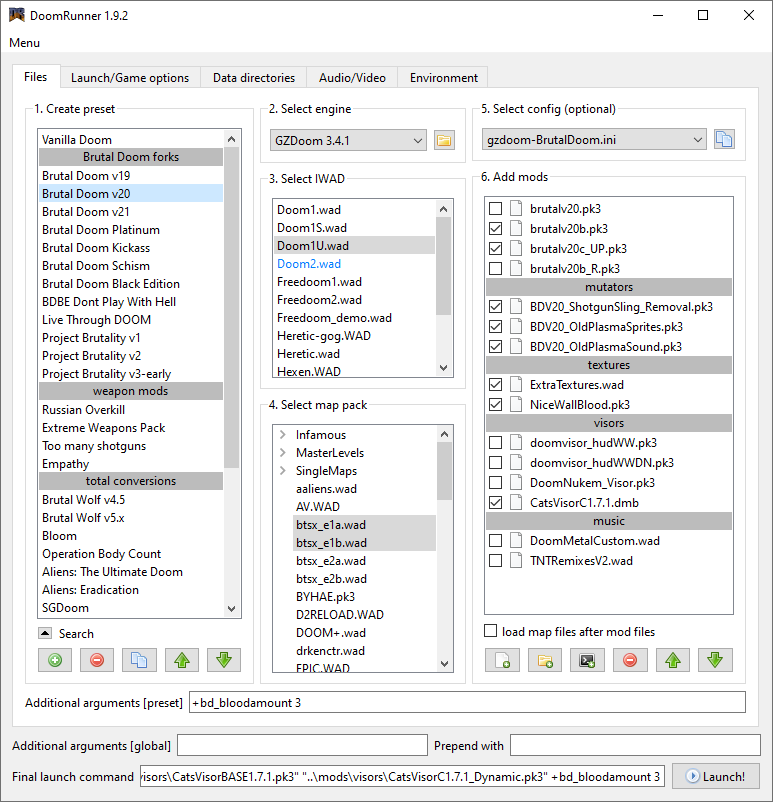Clone the selected preset
This screenshot has width=773, height=802.
(x=139, y=660)
